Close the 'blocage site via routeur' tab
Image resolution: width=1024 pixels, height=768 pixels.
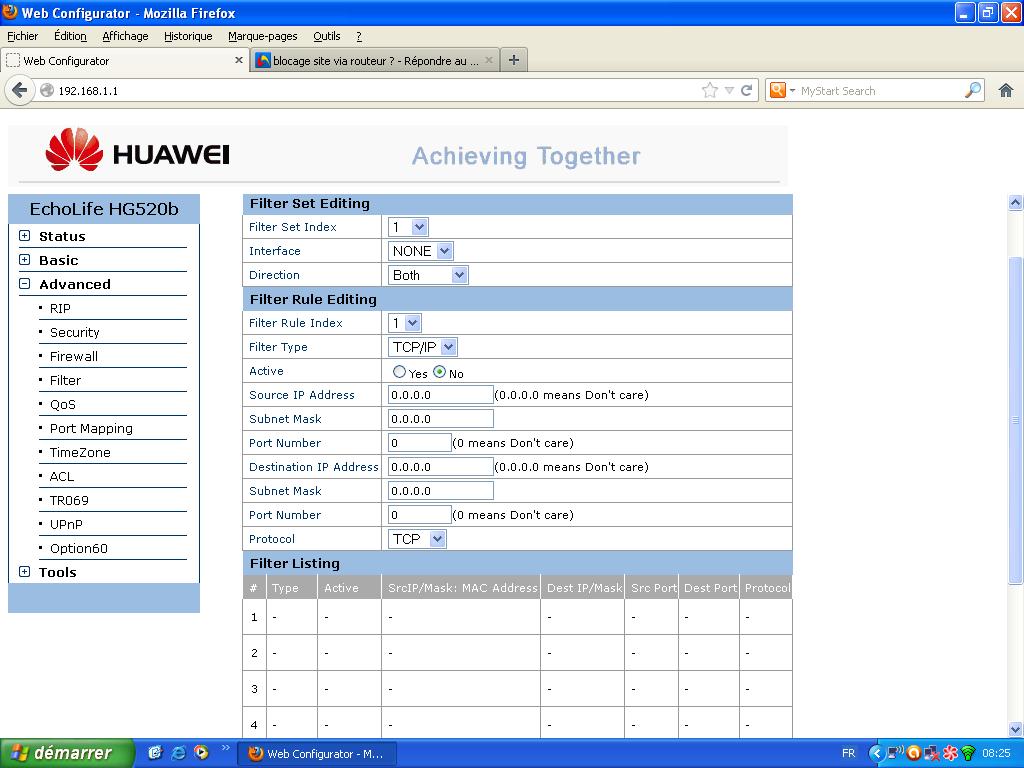pyautogui.click(x=488, y=60)
